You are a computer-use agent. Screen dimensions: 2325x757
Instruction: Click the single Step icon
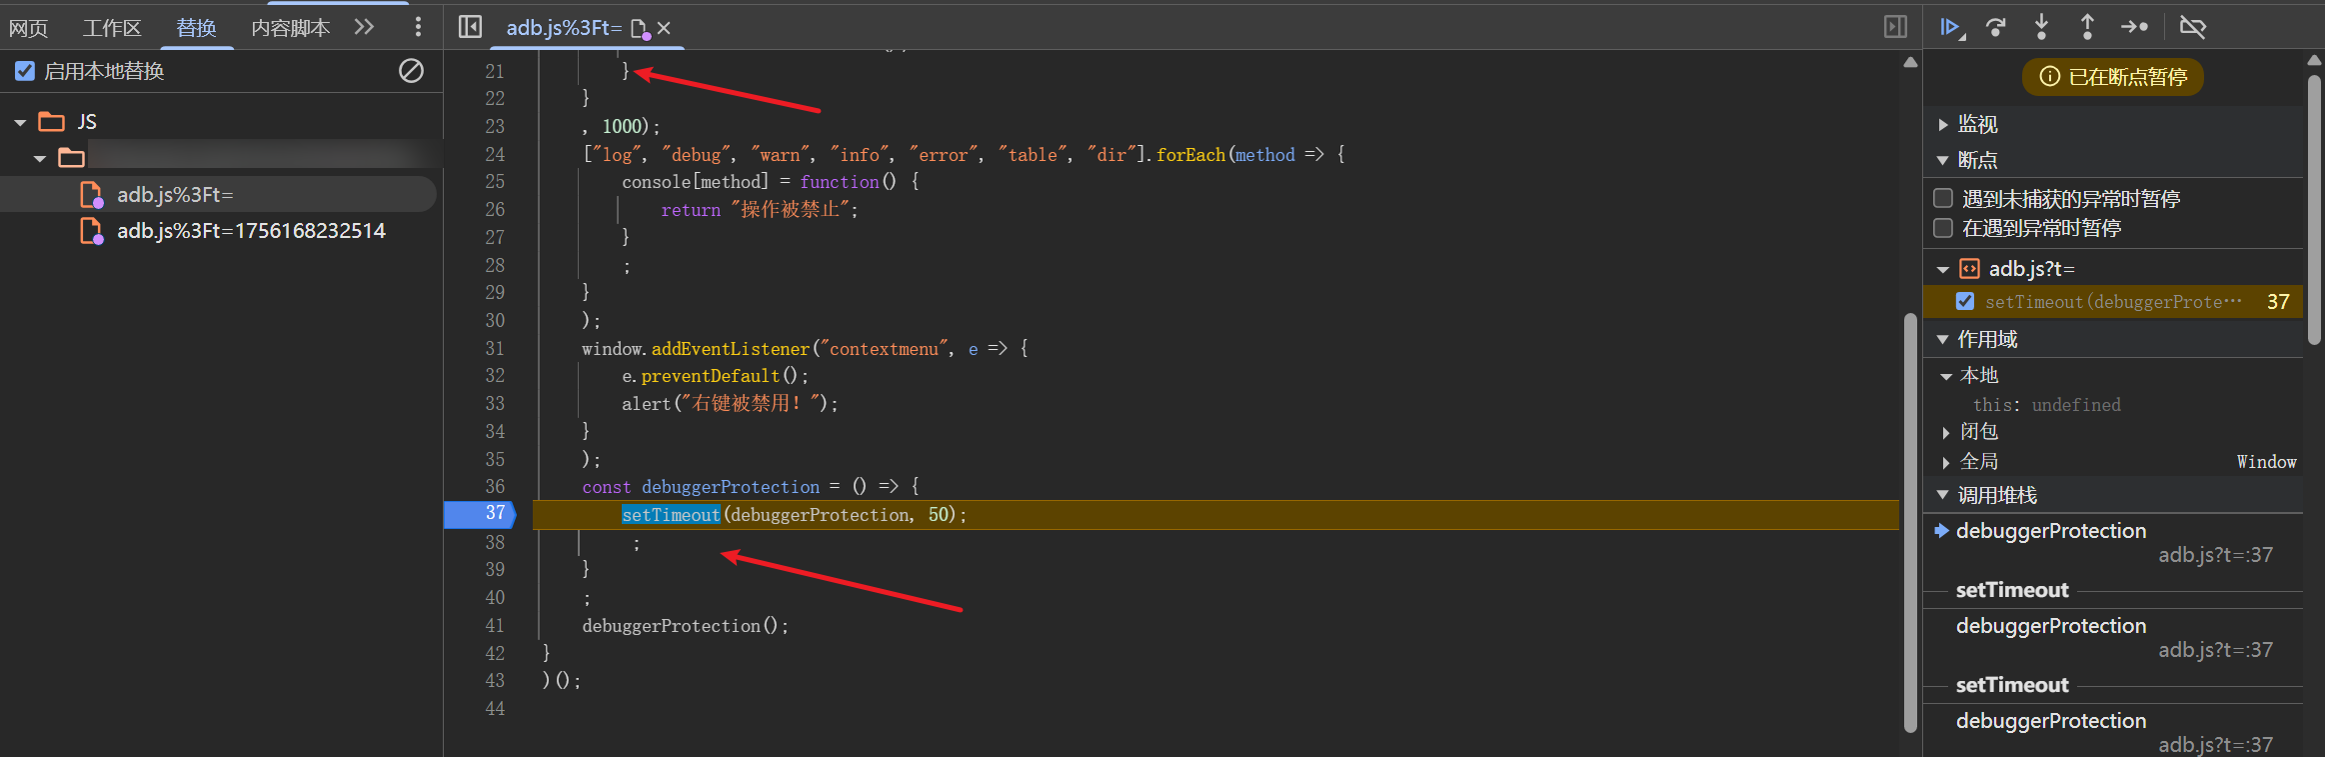tap(2134, 27)
